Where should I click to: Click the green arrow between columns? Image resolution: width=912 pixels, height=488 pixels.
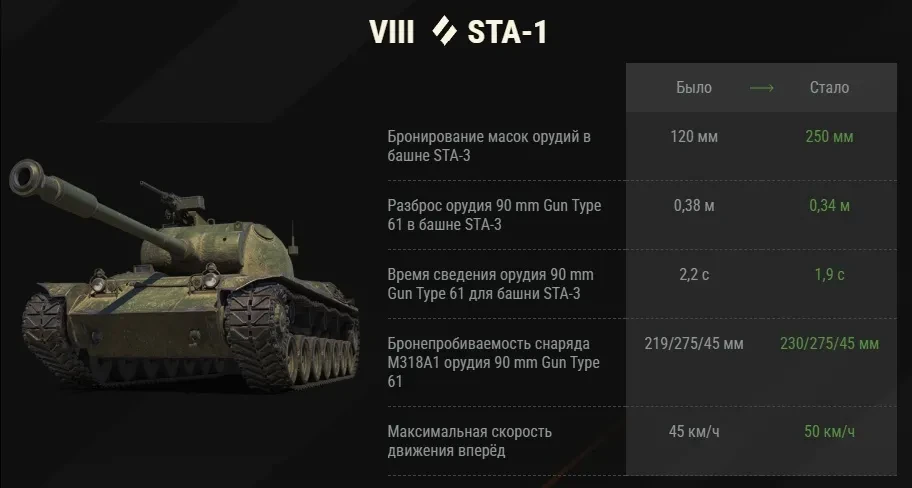[761, 88]
